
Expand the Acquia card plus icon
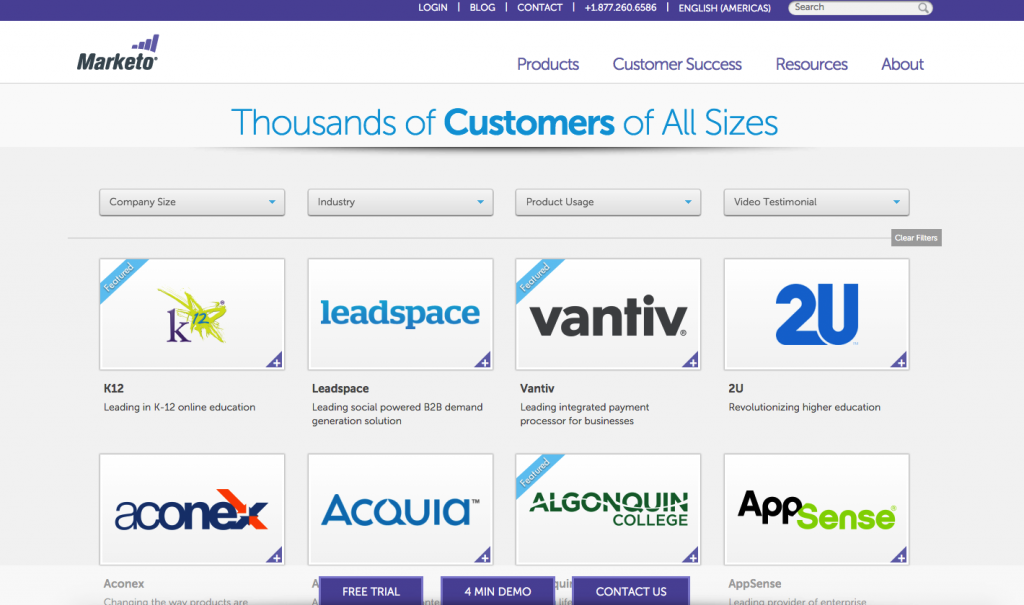tap(483, 556)
